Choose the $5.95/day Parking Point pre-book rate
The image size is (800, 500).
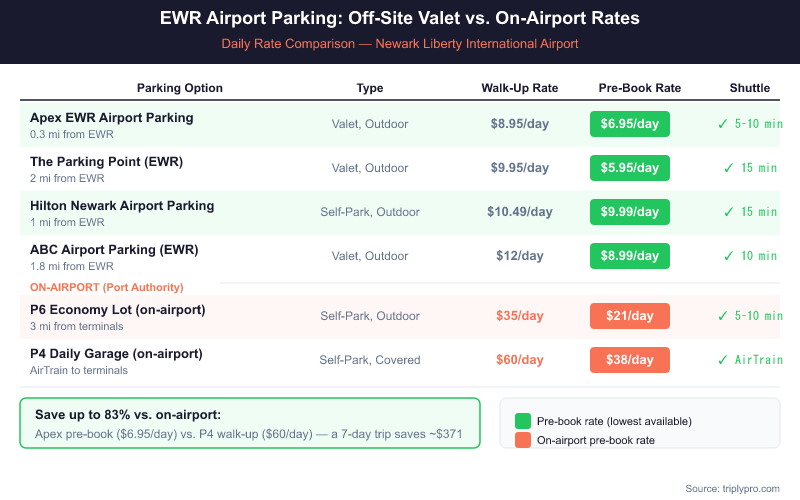pyautogui.click(x=630, y=168)
